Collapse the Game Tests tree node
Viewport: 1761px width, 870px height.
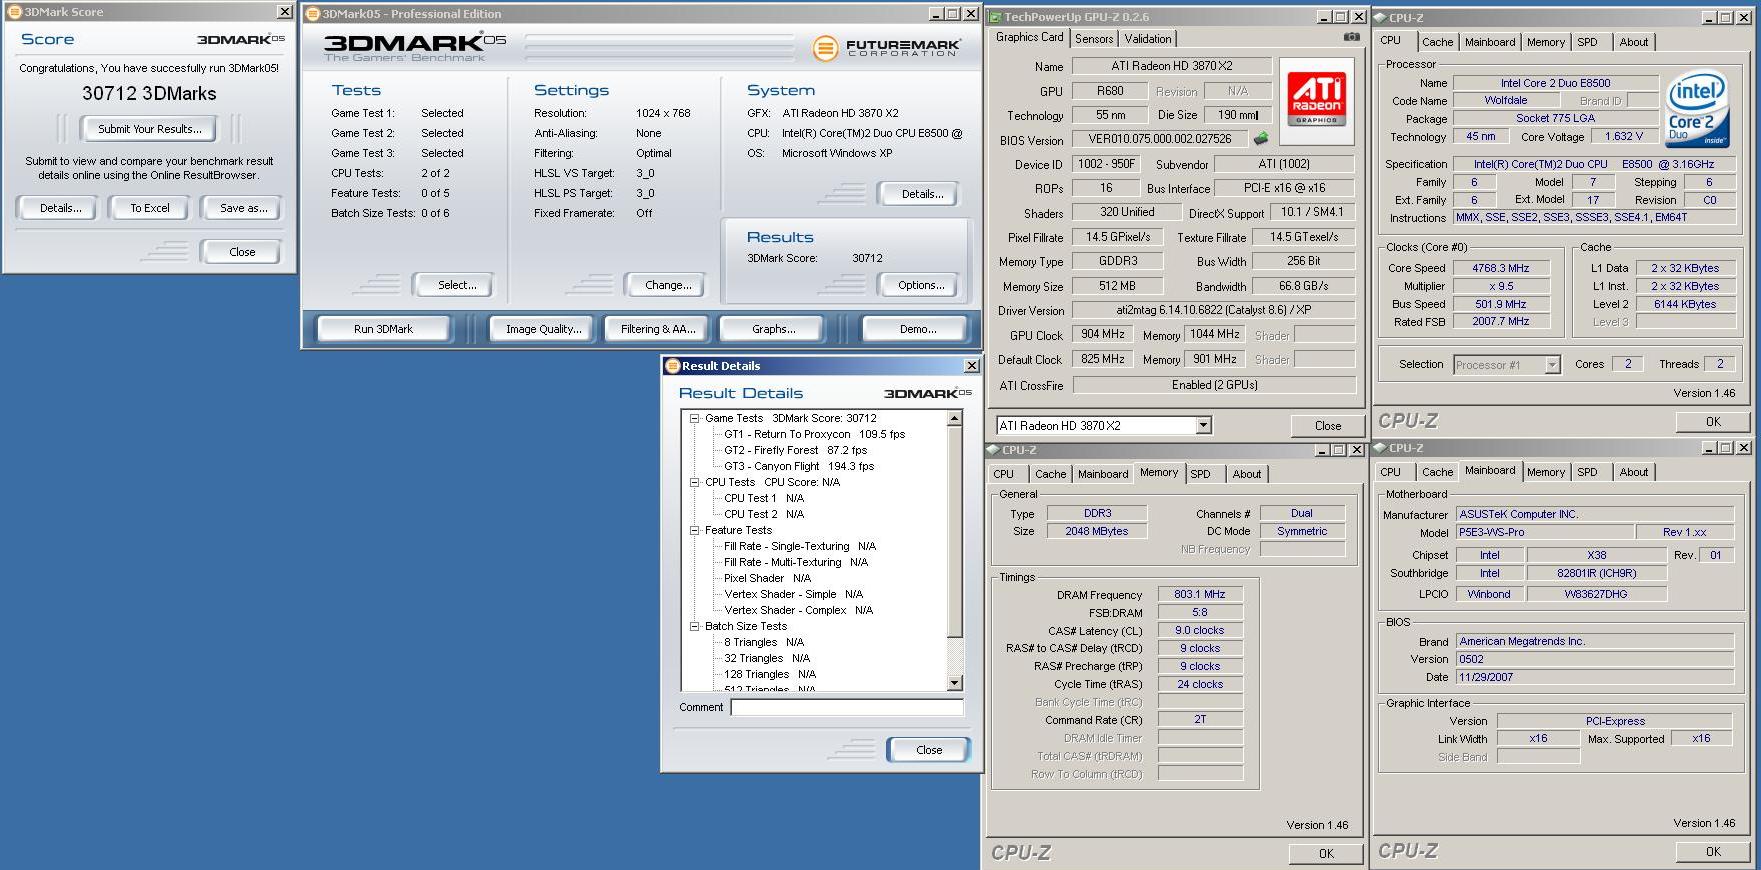(694, 419)
